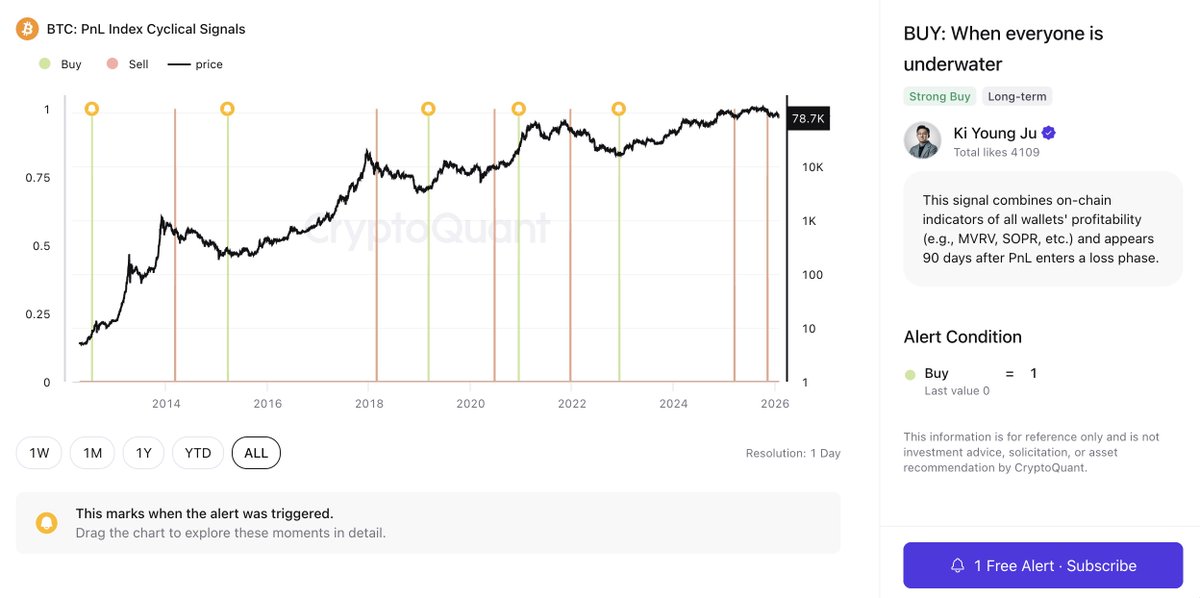Click the yellow alert marker icon in footer note
Screen dimensions: 1200x598
tap(47, 522)
